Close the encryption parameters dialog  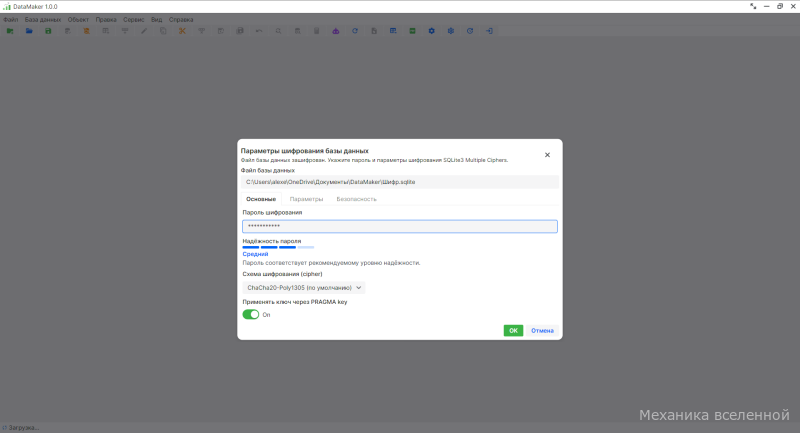[547, 155]
